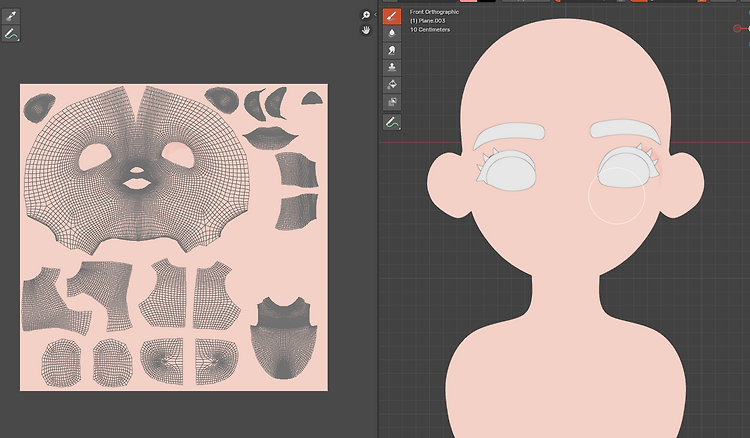Image resolution: width=750 pixels, height=438 pixels.
Task: Select the Sample color eyedropper tool in image editor
Action: 11,16
